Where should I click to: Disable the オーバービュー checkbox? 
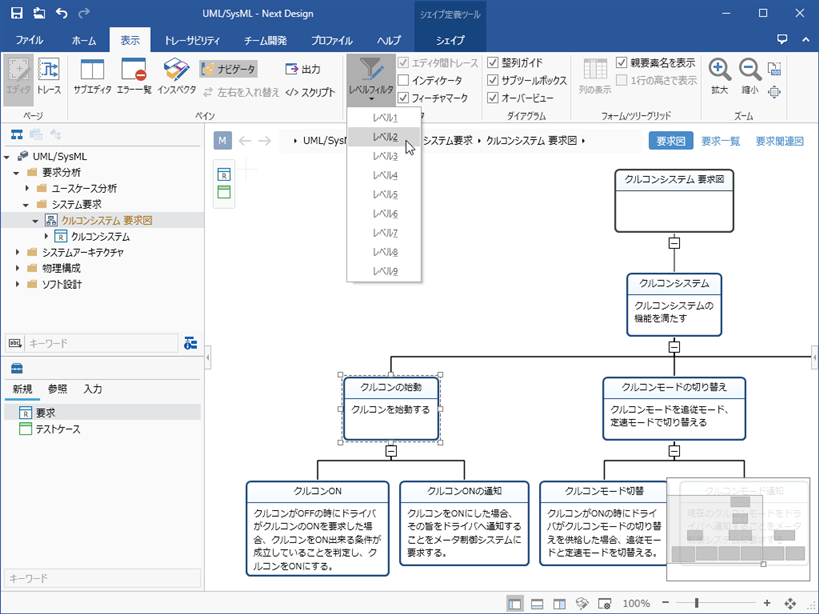pyautogui.click(x=492, y=98)
